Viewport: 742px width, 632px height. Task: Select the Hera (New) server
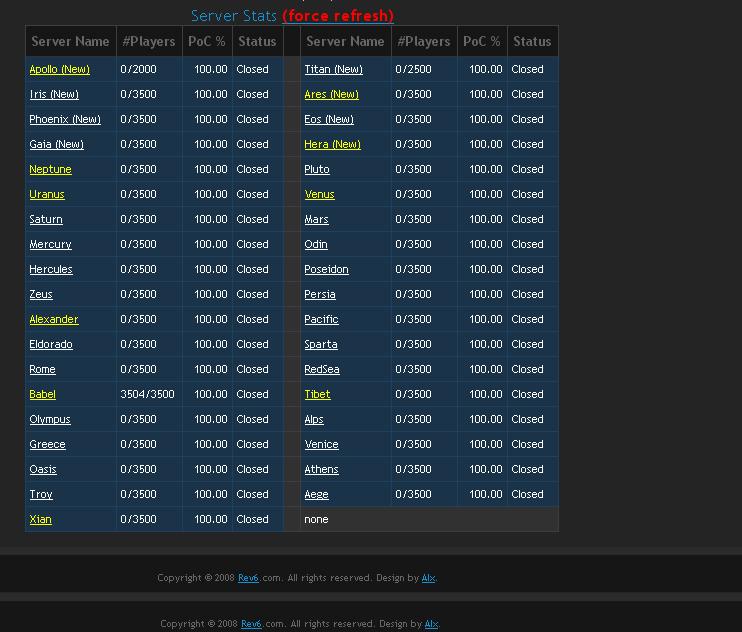point(332,144)
